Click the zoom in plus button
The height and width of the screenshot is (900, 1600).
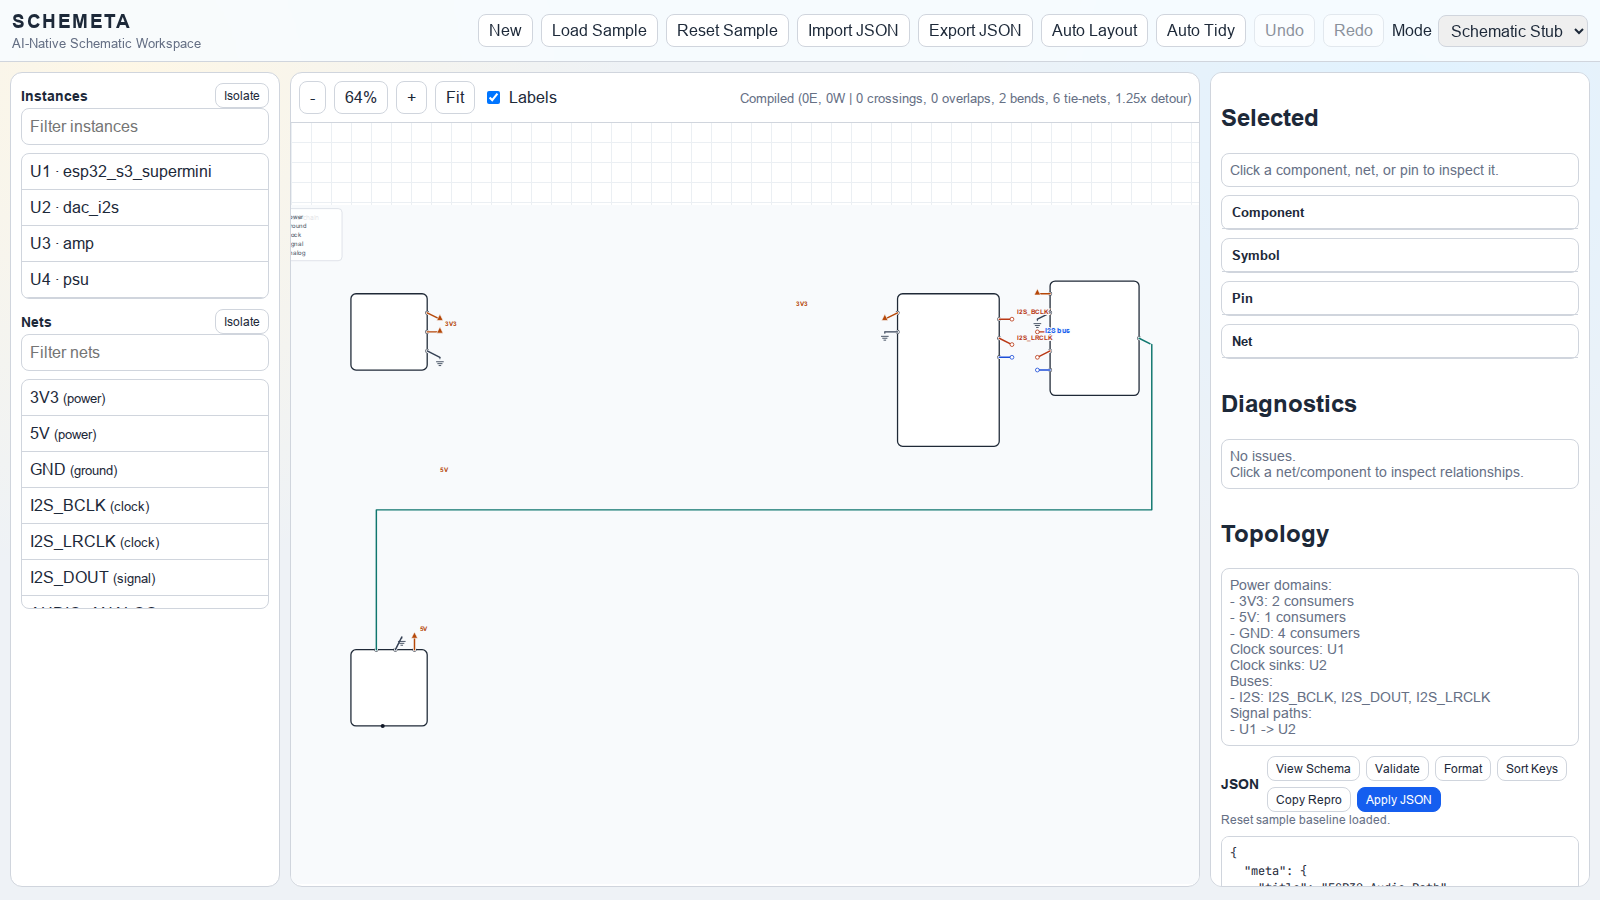click(x=411, y=98)
